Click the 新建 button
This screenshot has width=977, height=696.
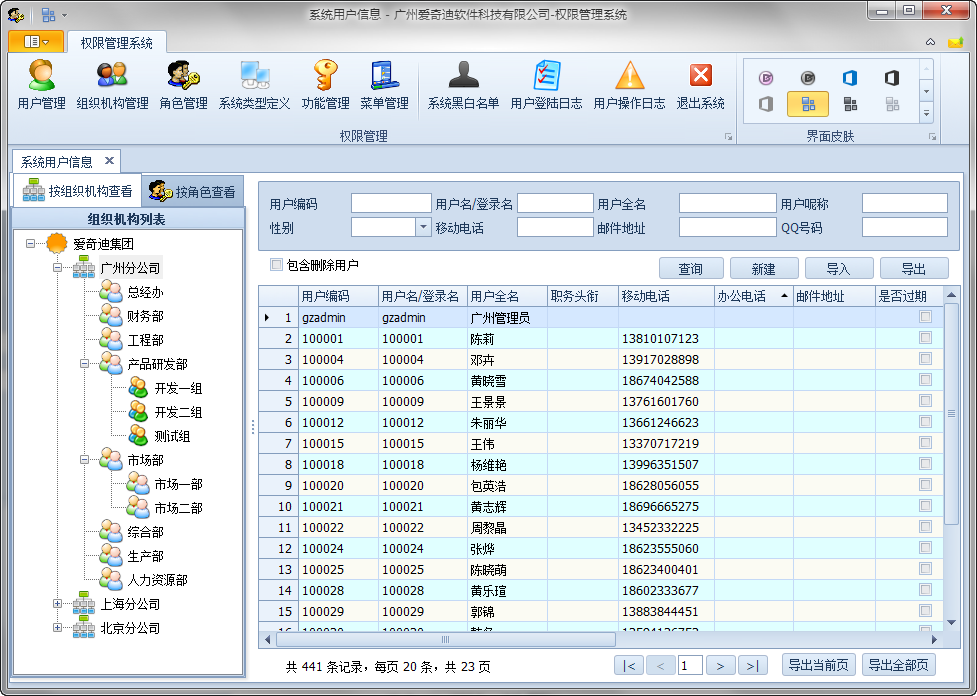(x=764, y=269)
